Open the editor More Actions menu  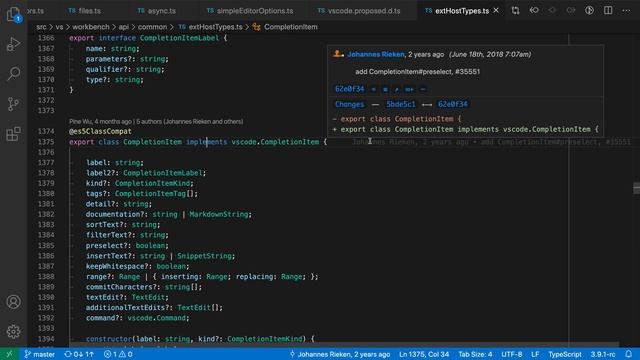(x=626, y=11)
